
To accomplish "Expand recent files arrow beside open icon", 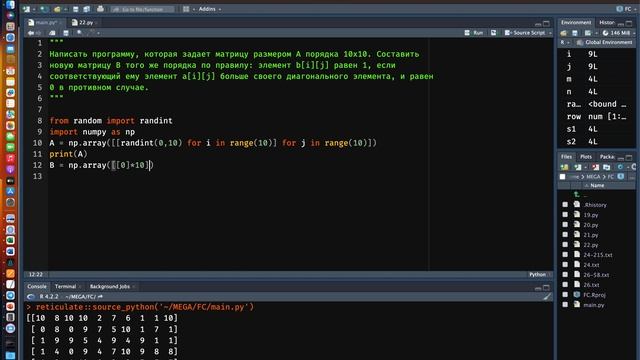I will tap(65, 9).
